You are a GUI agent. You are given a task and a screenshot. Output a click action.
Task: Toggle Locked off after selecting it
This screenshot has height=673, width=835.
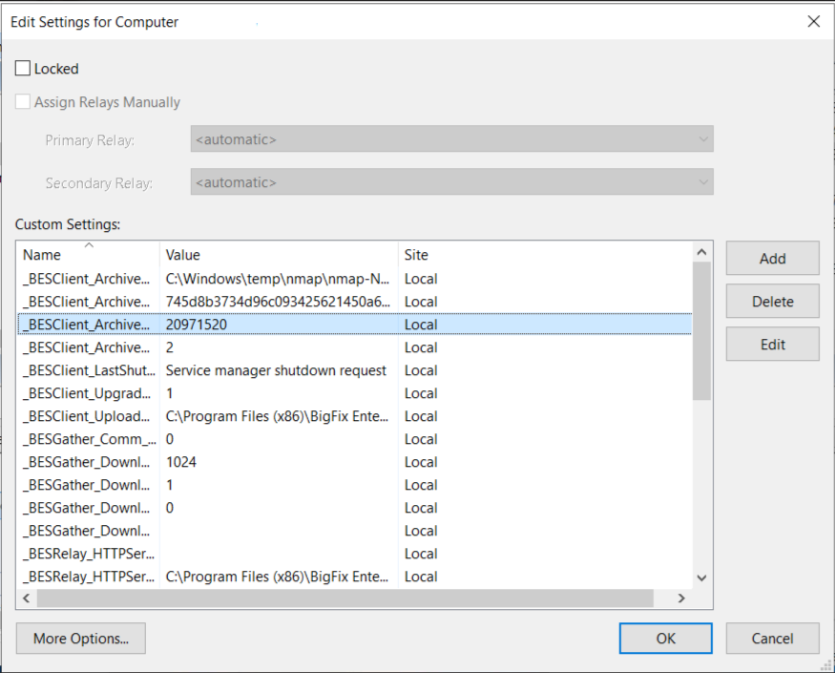tap(22, 68)
